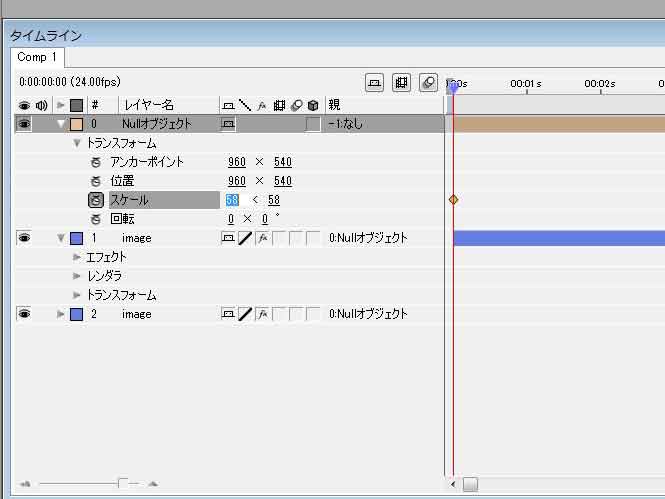The width and height of the screenshot is (665, 499).
Task: Click the shy switch on the Nullオブジェクト layer
Action: click(228, 124)
